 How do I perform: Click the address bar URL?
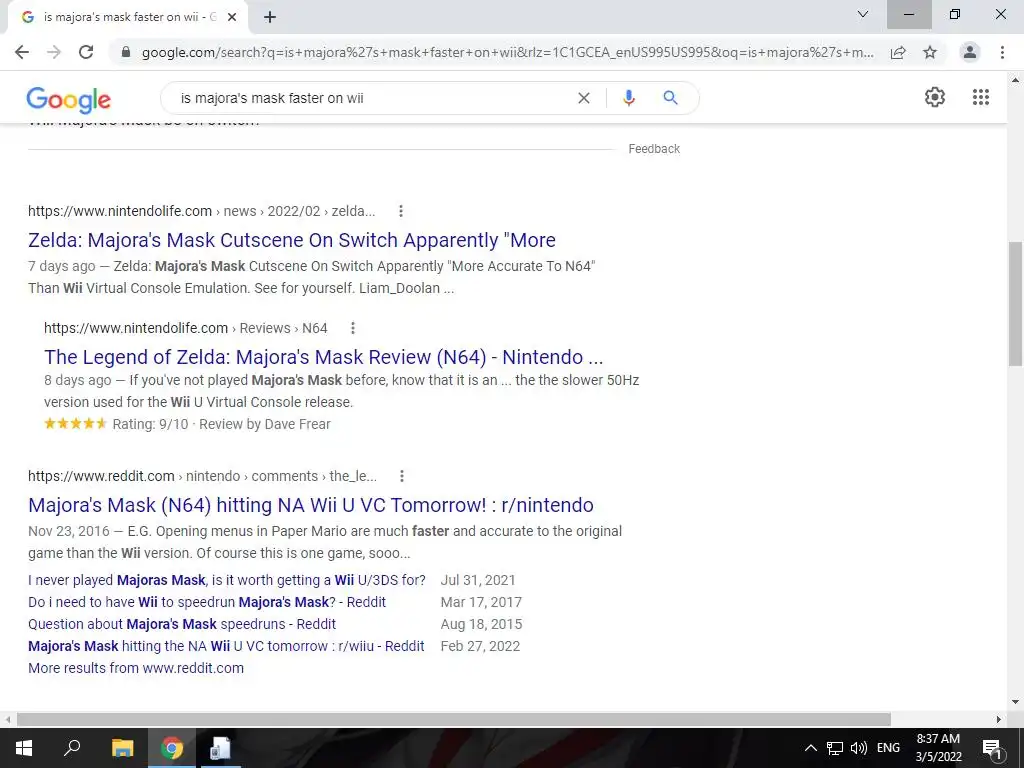point(507,52)
